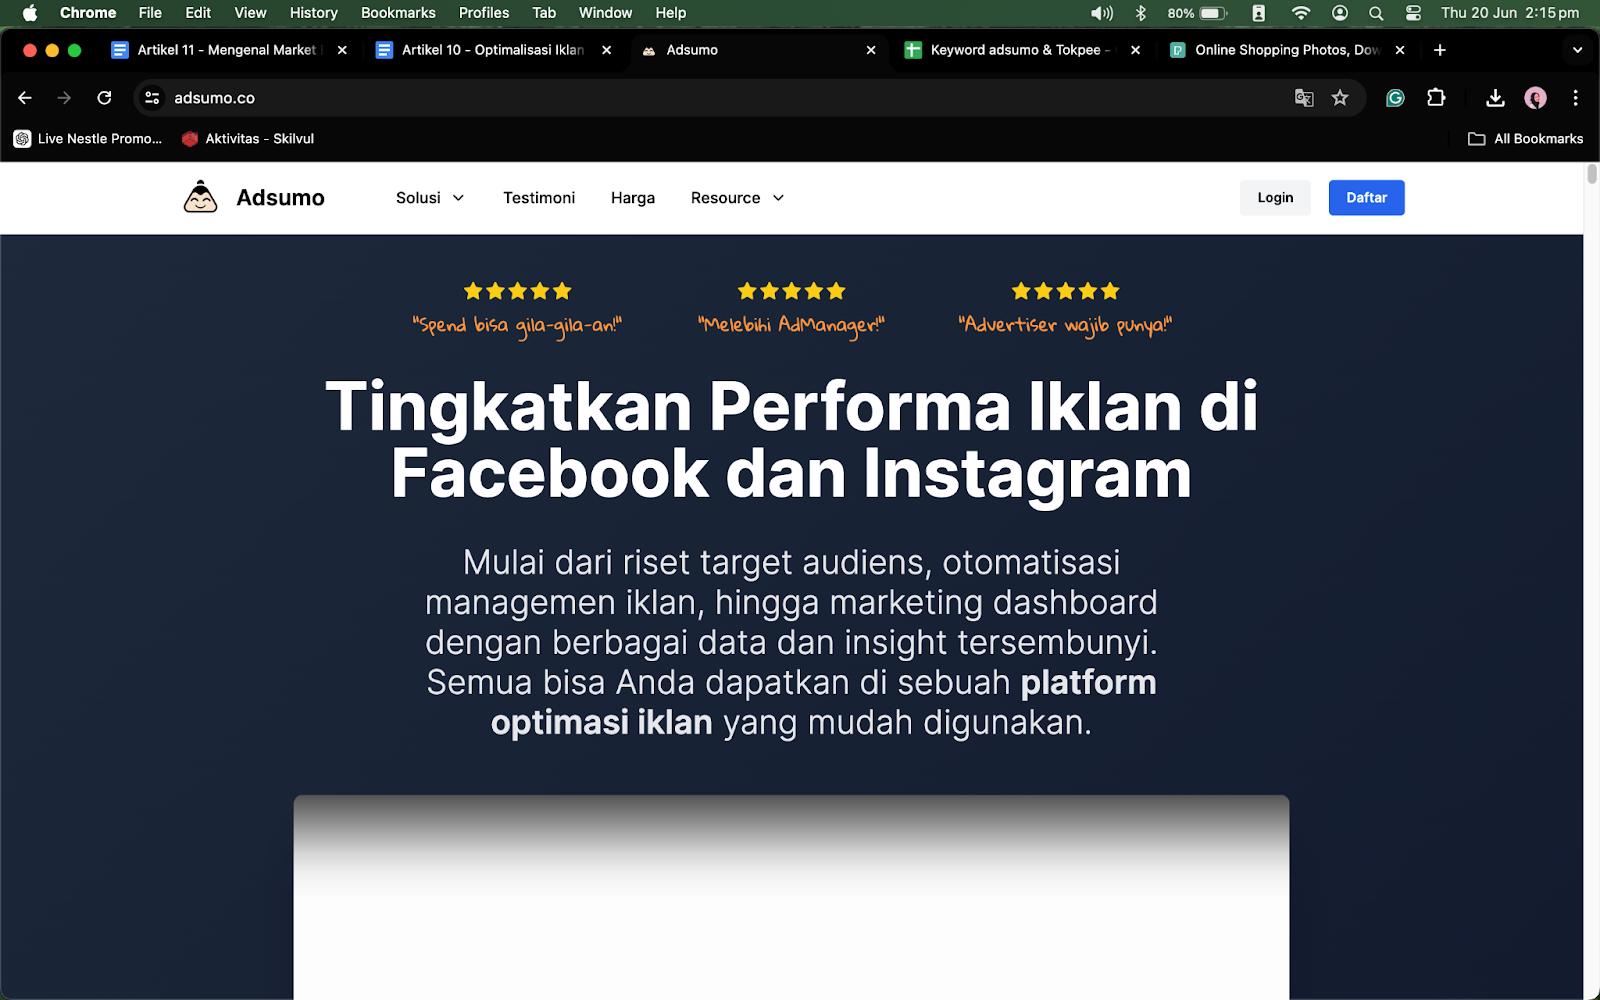Bookmark this page with the star
Screen dimensions: 1600x1000
tap(1340, 98)
